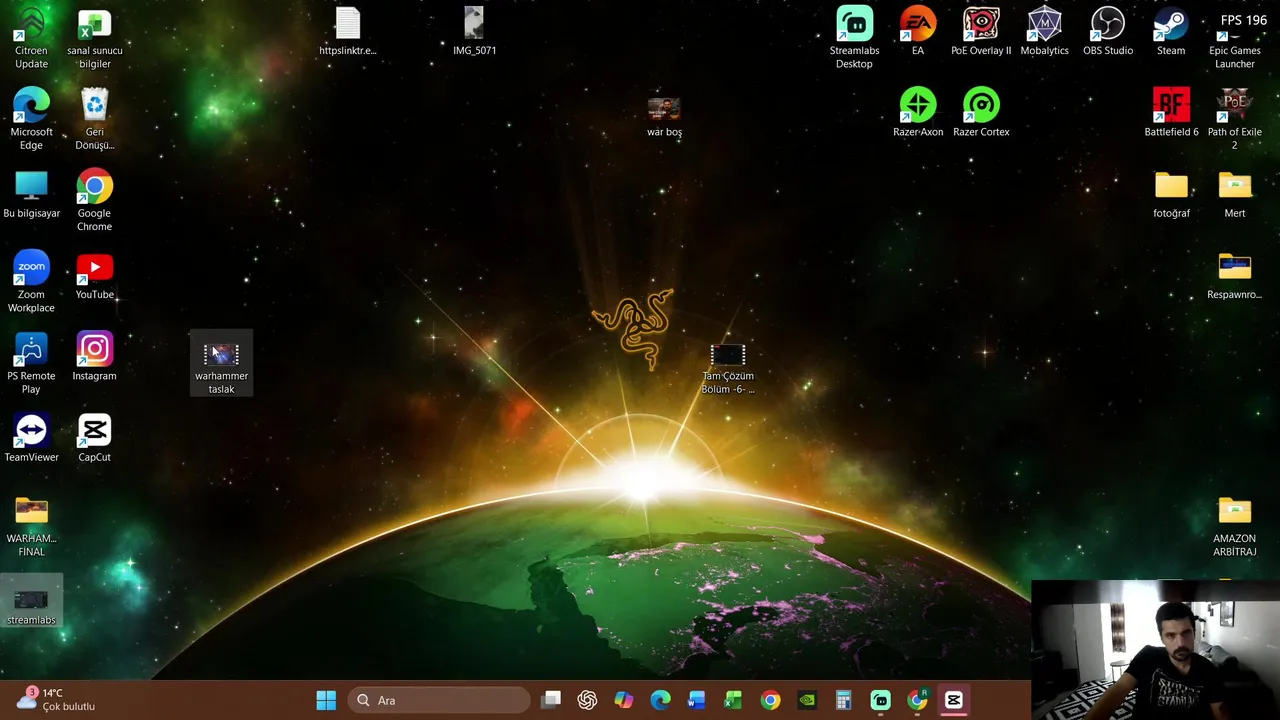Open the Chrome R profile taskbar icon
Screen dimensions: 1280x720
[917, 700]
